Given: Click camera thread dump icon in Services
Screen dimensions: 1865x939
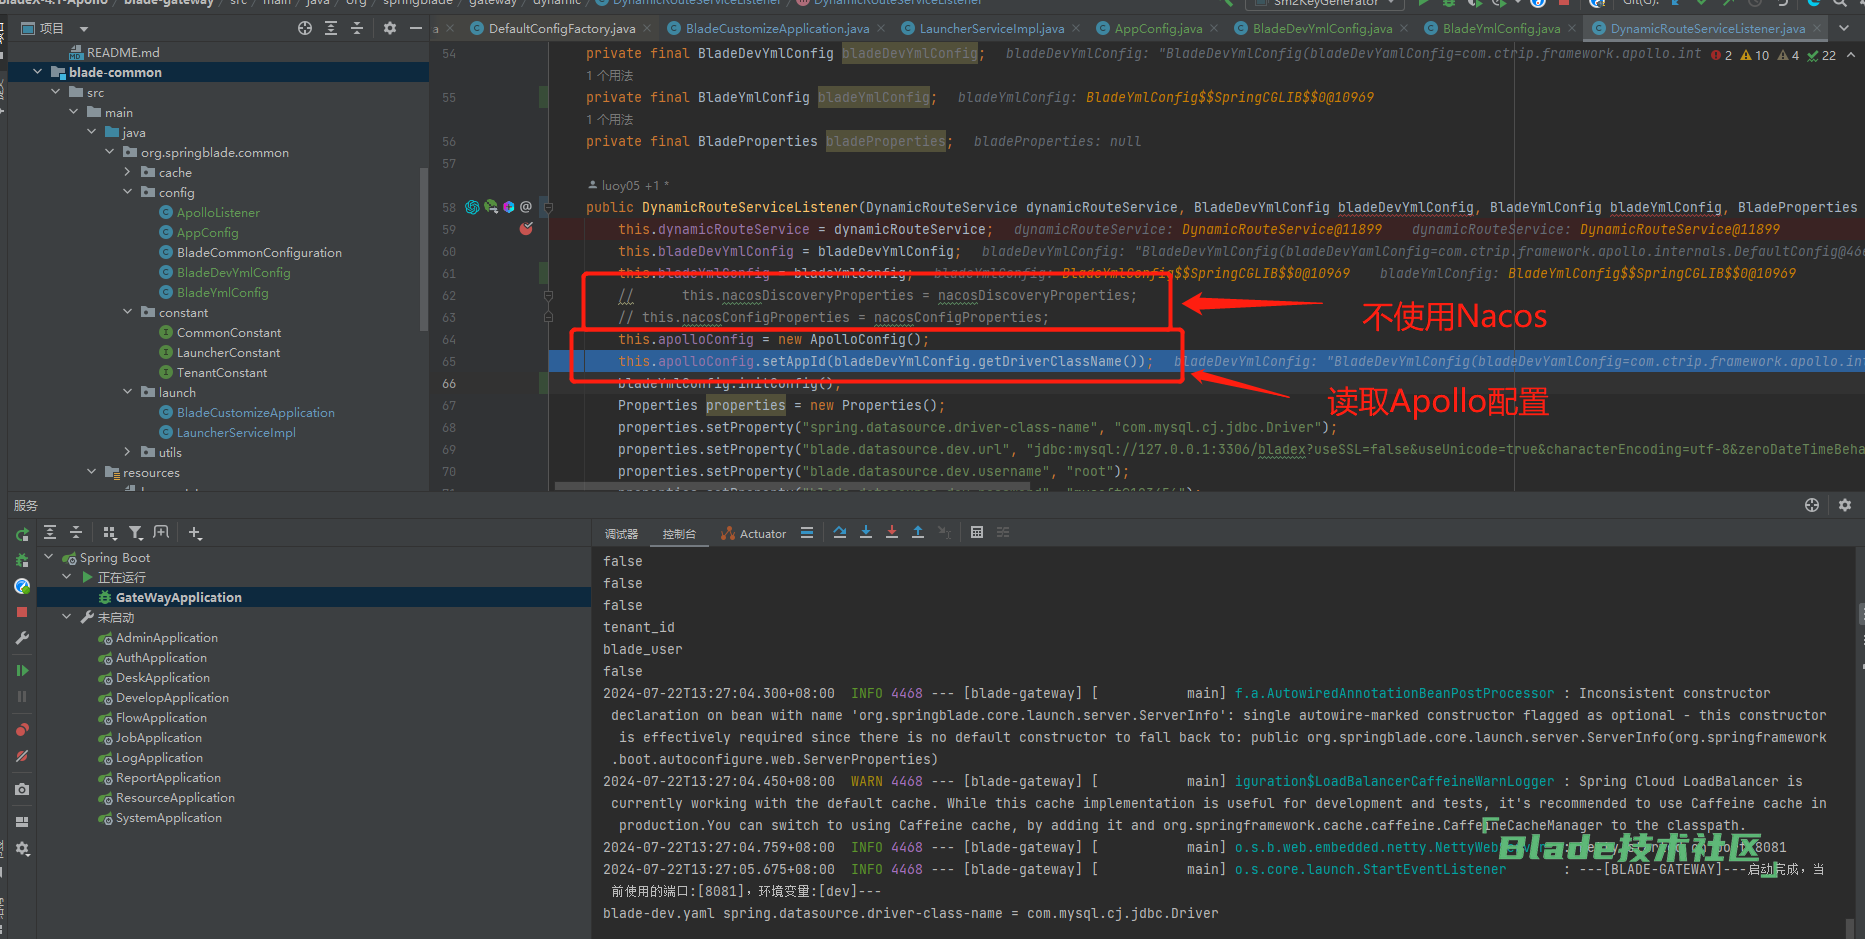Looking at the screenshot, I should [x=22, y=789].
